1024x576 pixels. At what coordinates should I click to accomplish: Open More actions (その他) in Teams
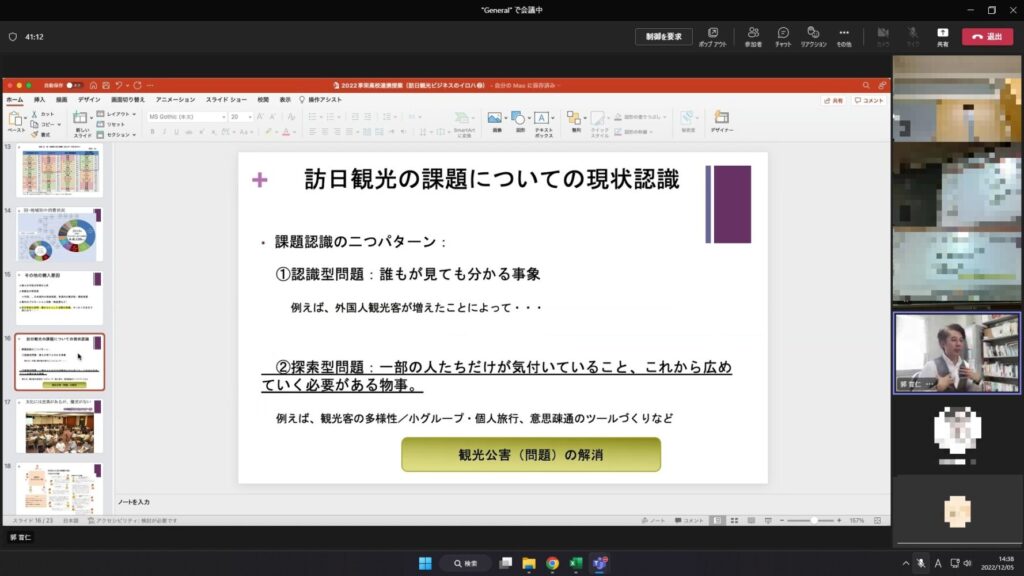click(844, 37)
